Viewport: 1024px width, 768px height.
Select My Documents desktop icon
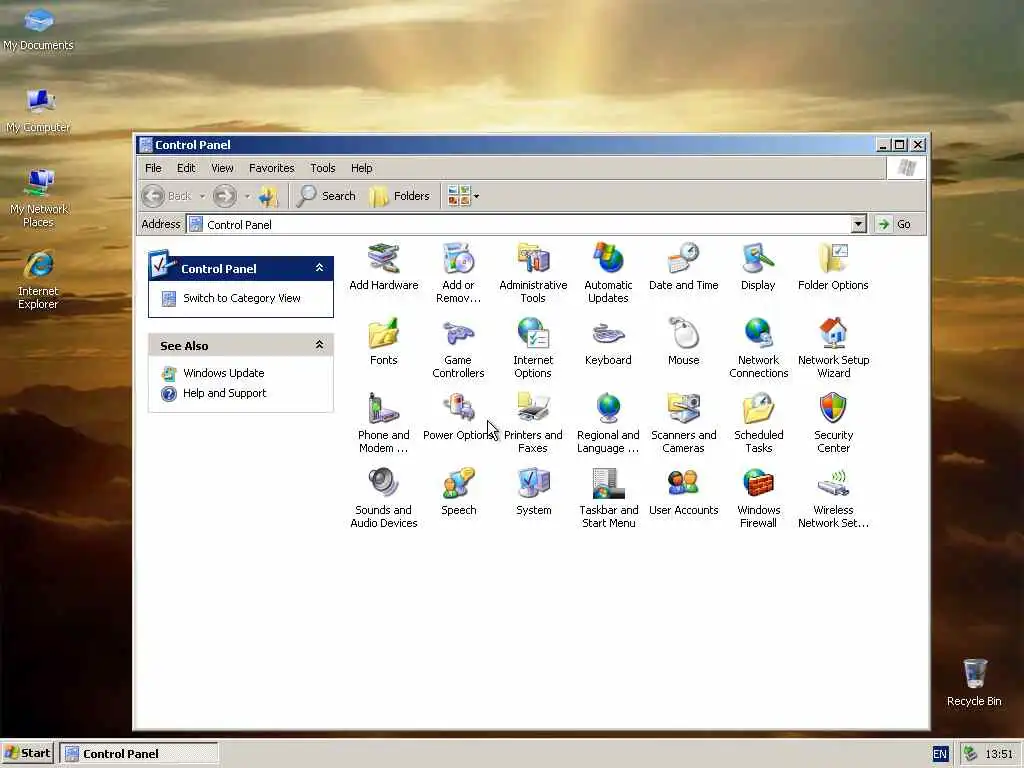39,29
